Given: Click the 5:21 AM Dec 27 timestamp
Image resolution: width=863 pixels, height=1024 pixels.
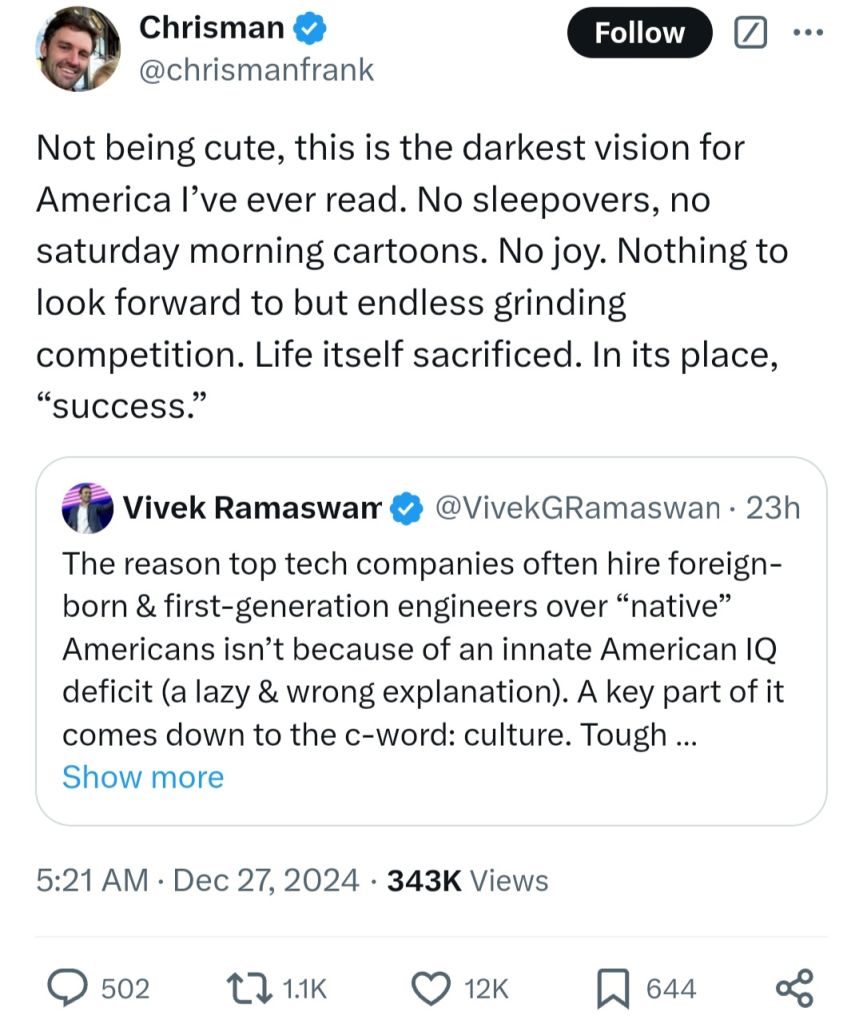Looking at the screenshot, I should coord(197,880).
